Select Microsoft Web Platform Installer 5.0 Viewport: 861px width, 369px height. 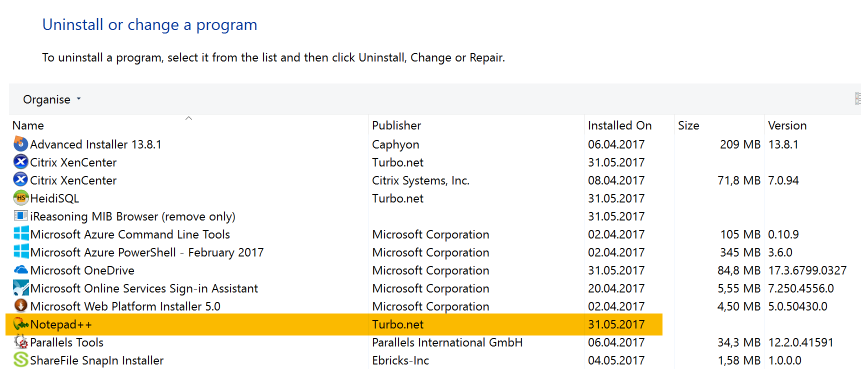tap(125, 306)
